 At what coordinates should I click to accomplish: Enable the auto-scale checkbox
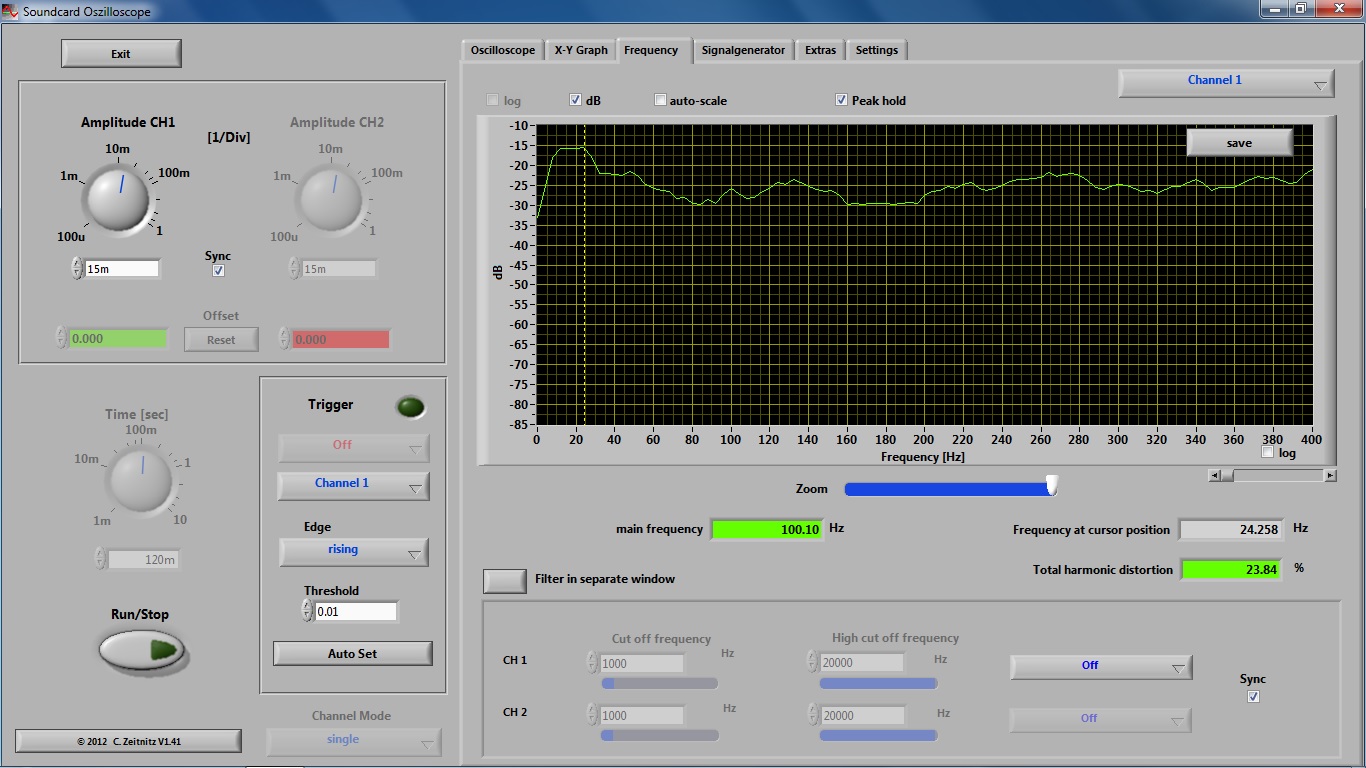tap(660, 100)
